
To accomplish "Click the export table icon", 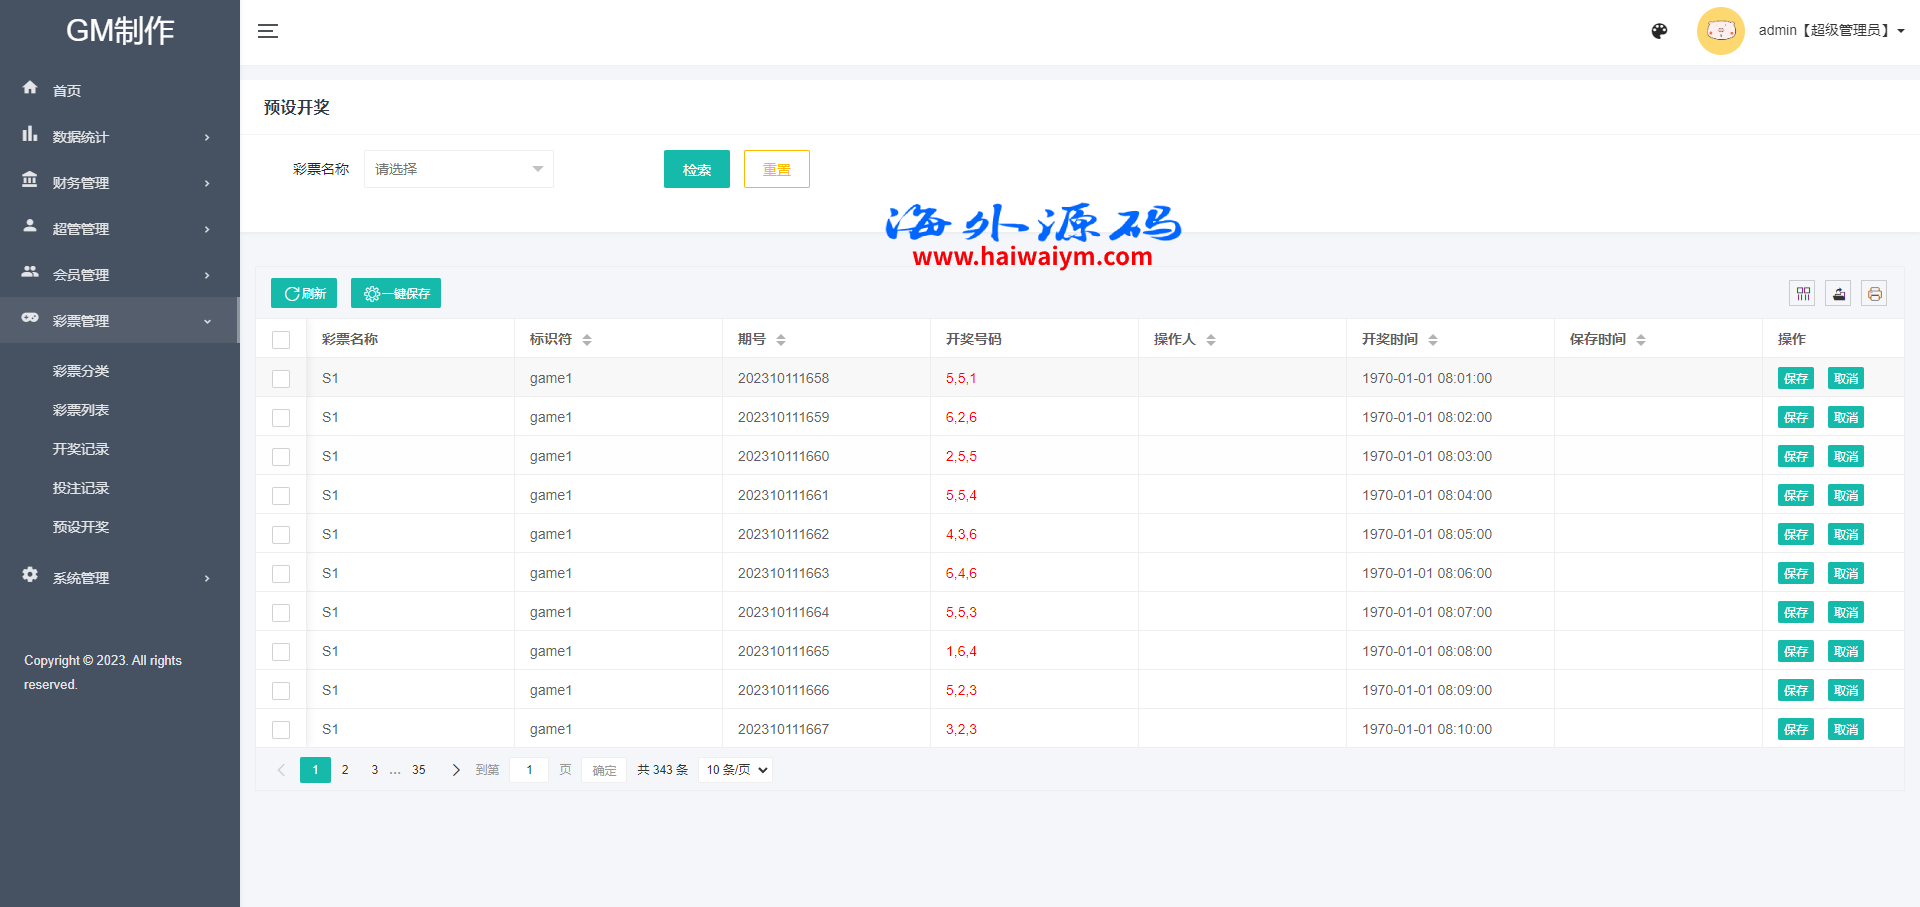I will click(x=1838, y=293).
